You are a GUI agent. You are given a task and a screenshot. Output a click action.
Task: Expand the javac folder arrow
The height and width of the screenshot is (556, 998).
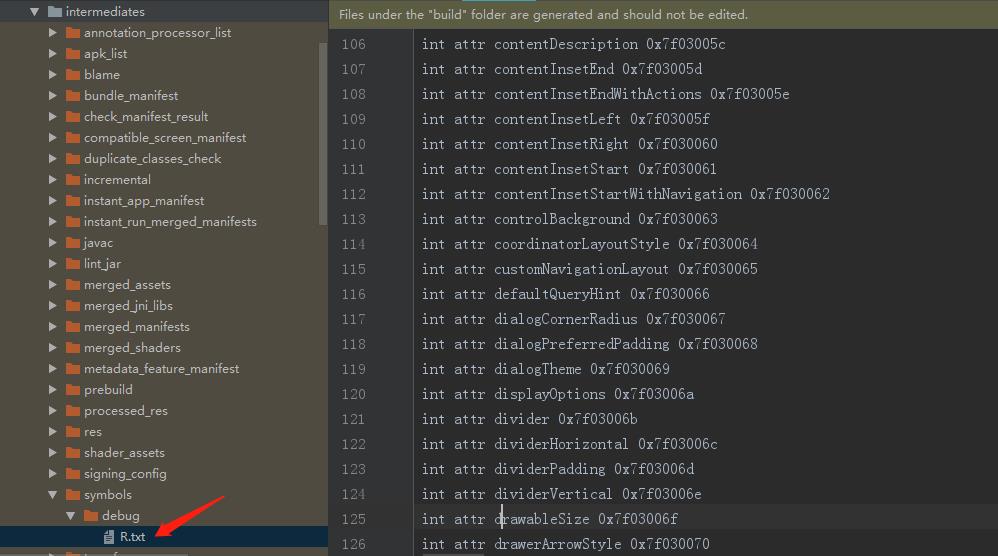[53, 242]
